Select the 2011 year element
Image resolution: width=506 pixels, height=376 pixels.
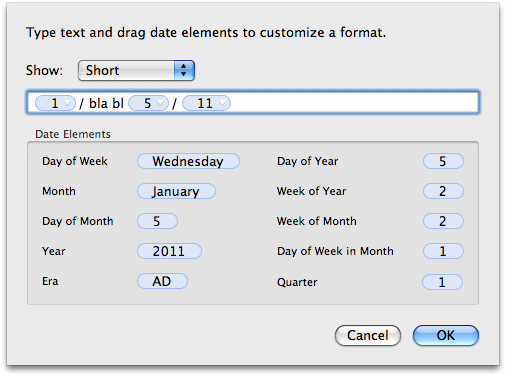pos(169,251)
